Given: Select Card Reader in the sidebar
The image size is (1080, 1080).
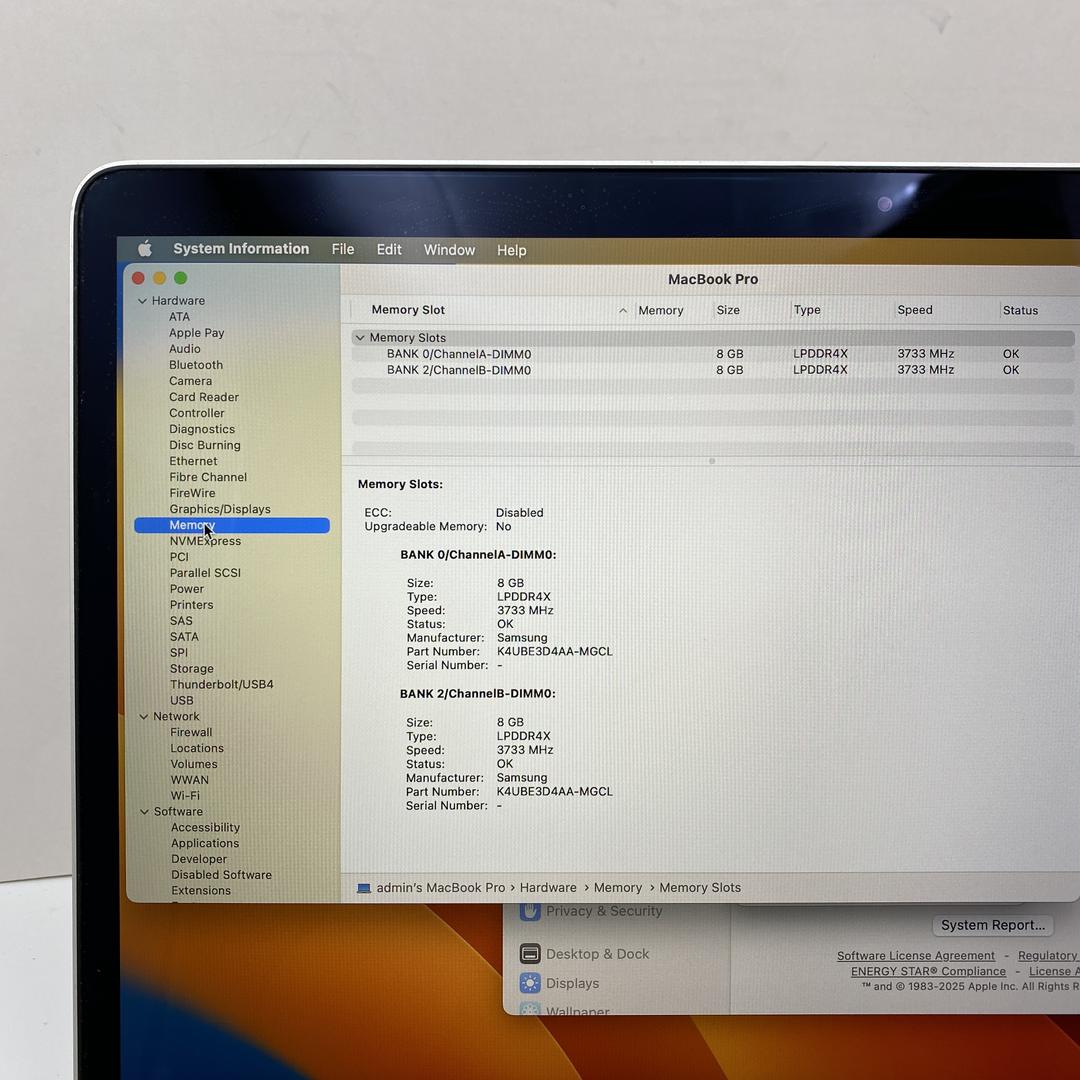Looking at the screenshot, I should click(204, 397).
